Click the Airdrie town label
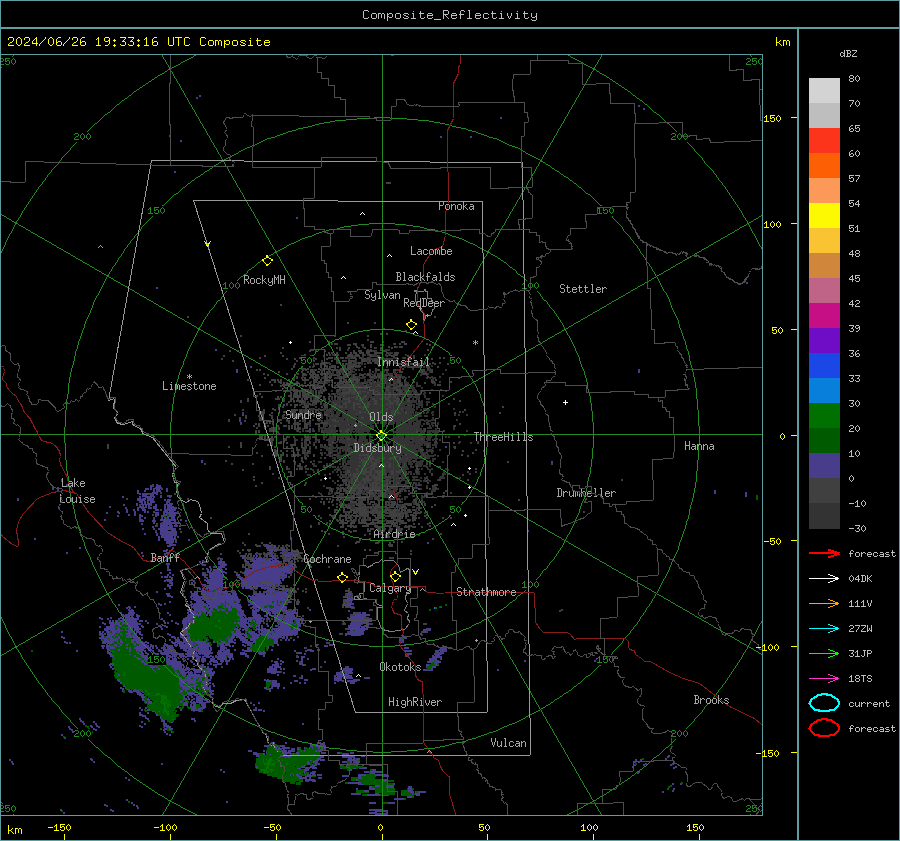This screenshot has width=900, height=841. (394, 534)
